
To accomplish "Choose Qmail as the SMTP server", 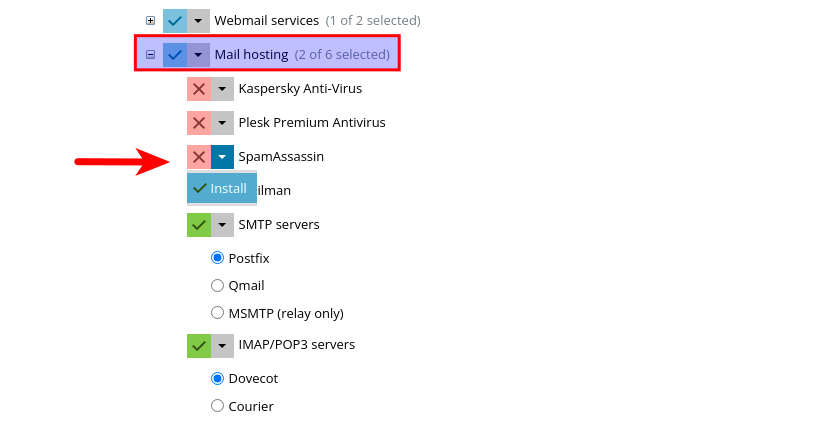I will (x=218, y=285).
